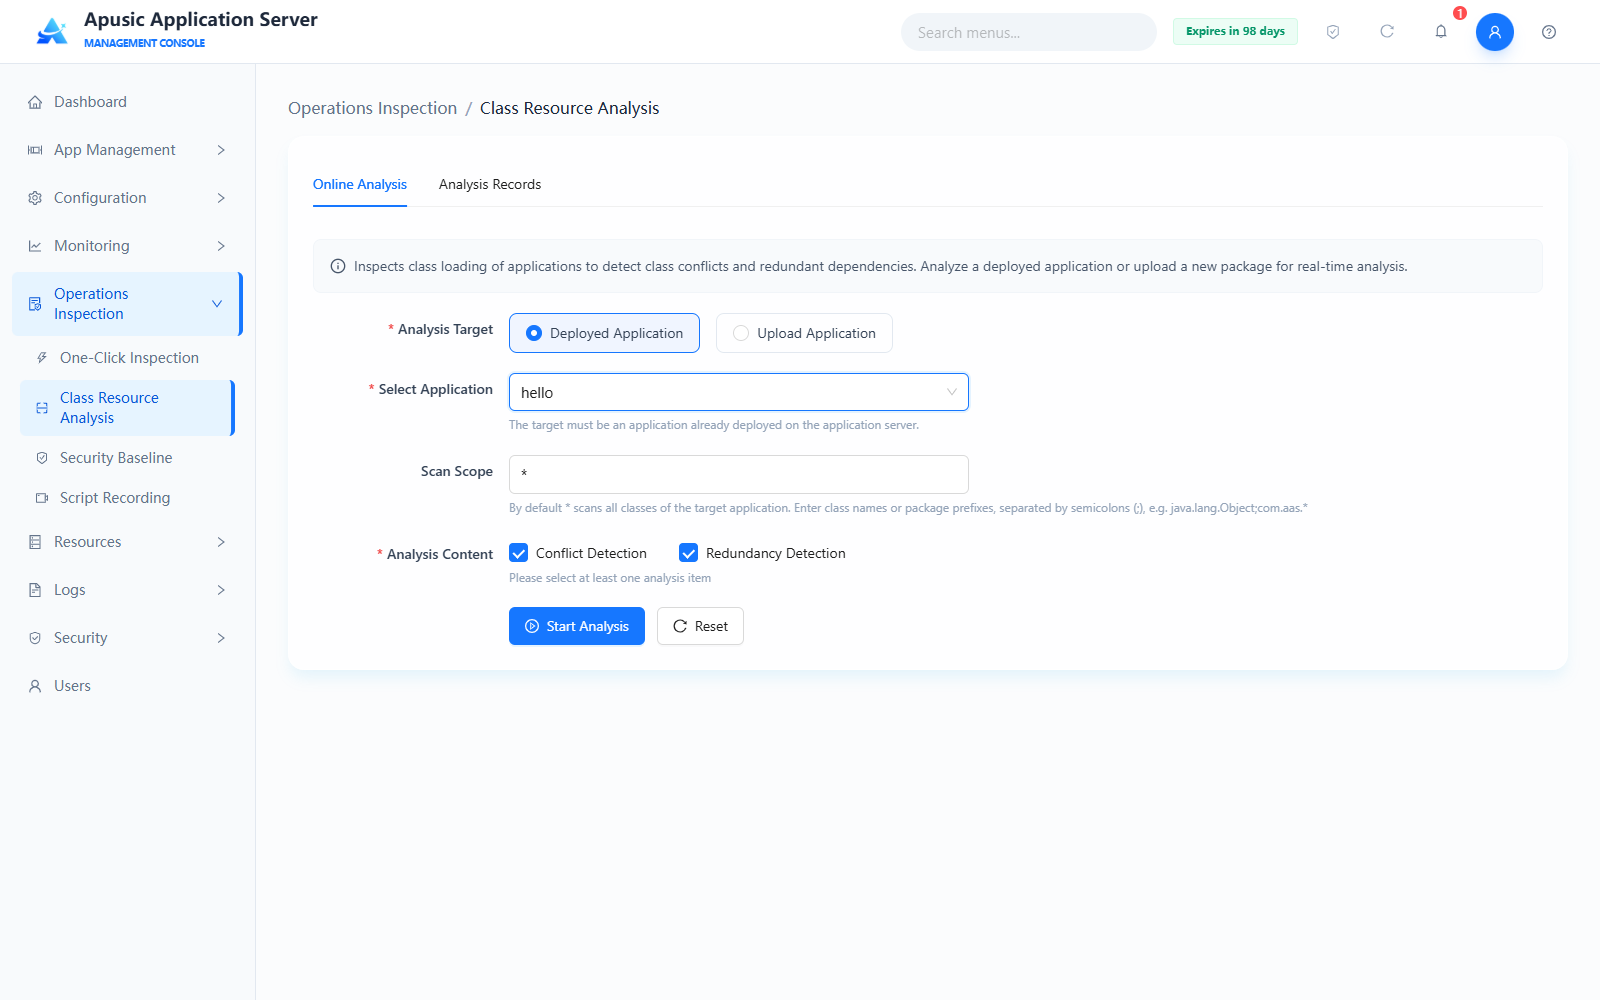Select Deployed Application radio option
1600x1000 pixels.
(604, 333)
